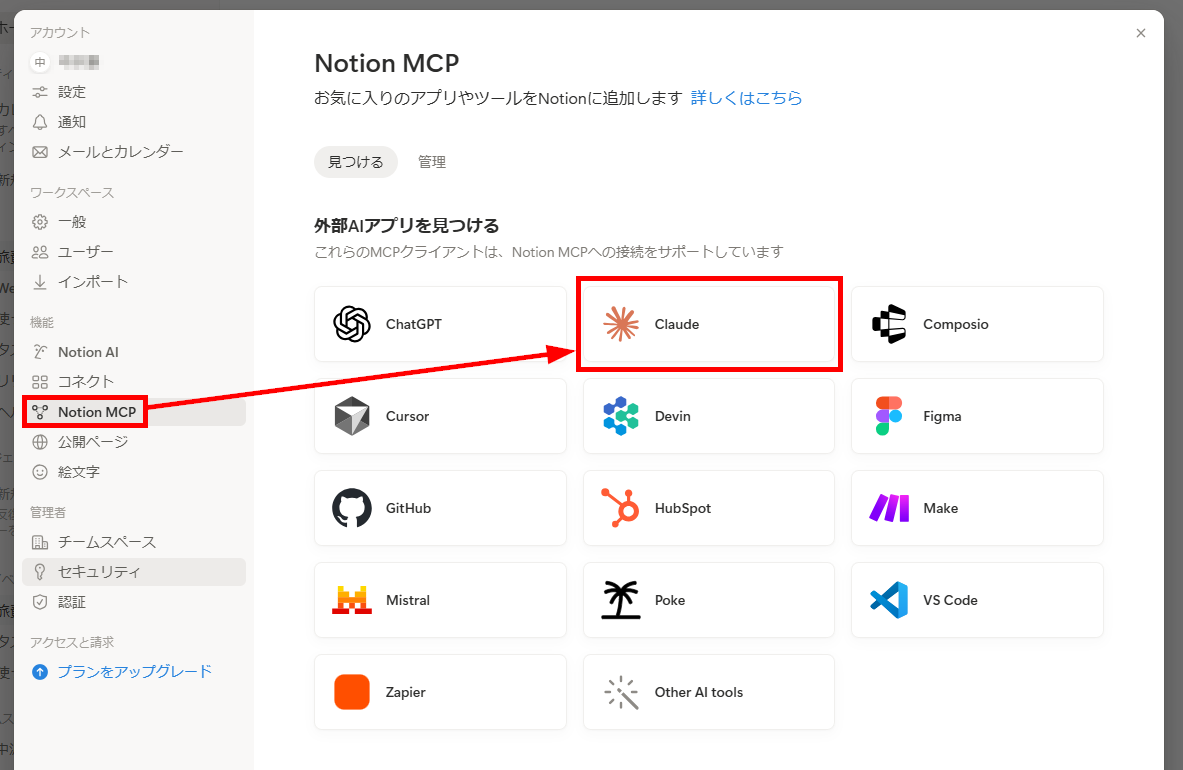This screenshot has width=1183, height=770.
Task: Click the import download arrow icon
Action: (x=40, y=282)
